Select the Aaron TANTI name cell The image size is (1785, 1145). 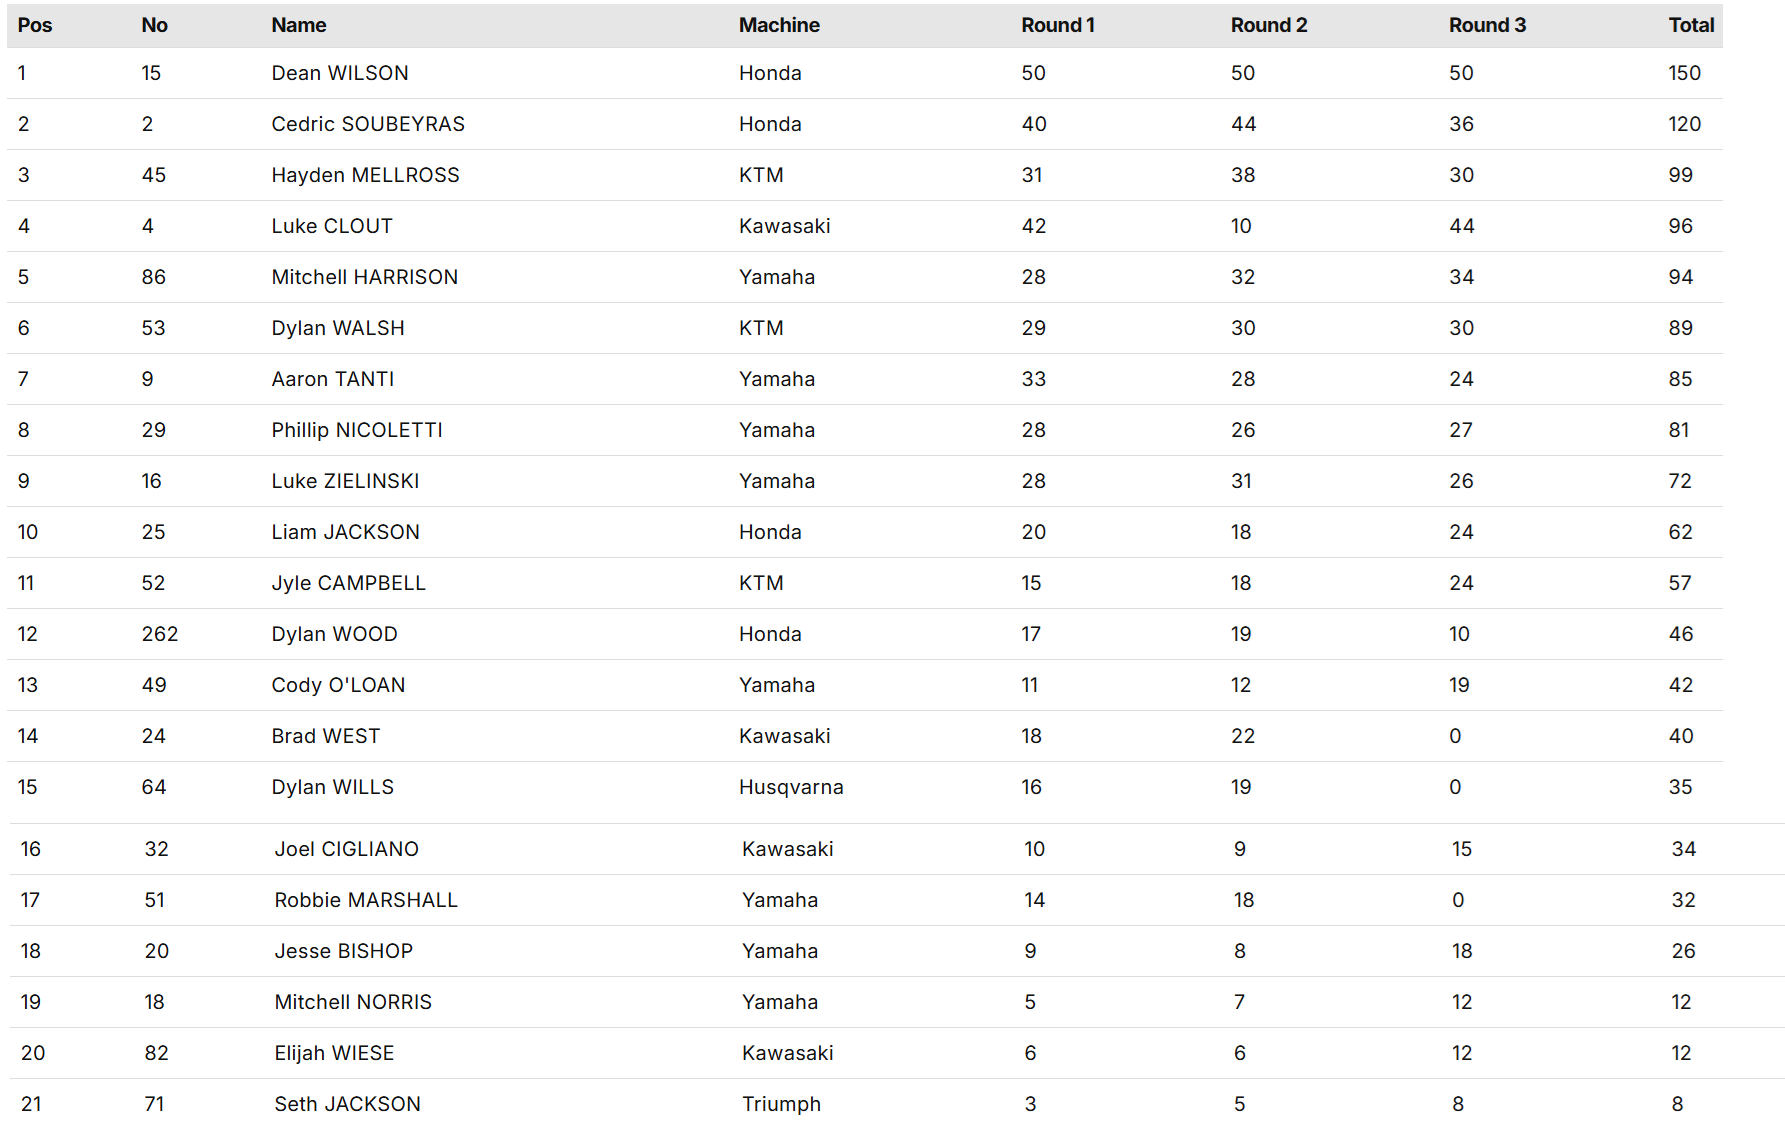333,380
